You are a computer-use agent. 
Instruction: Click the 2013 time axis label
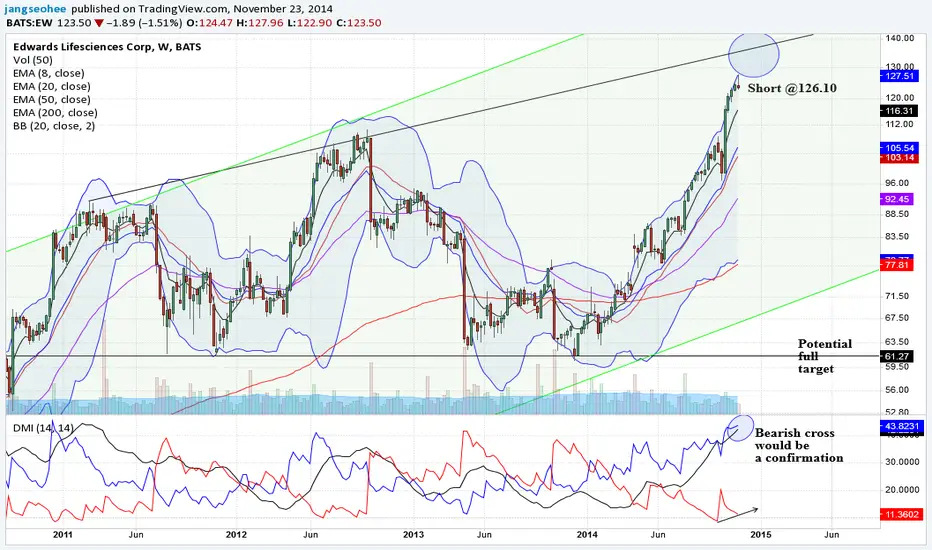tap(413, 535)
